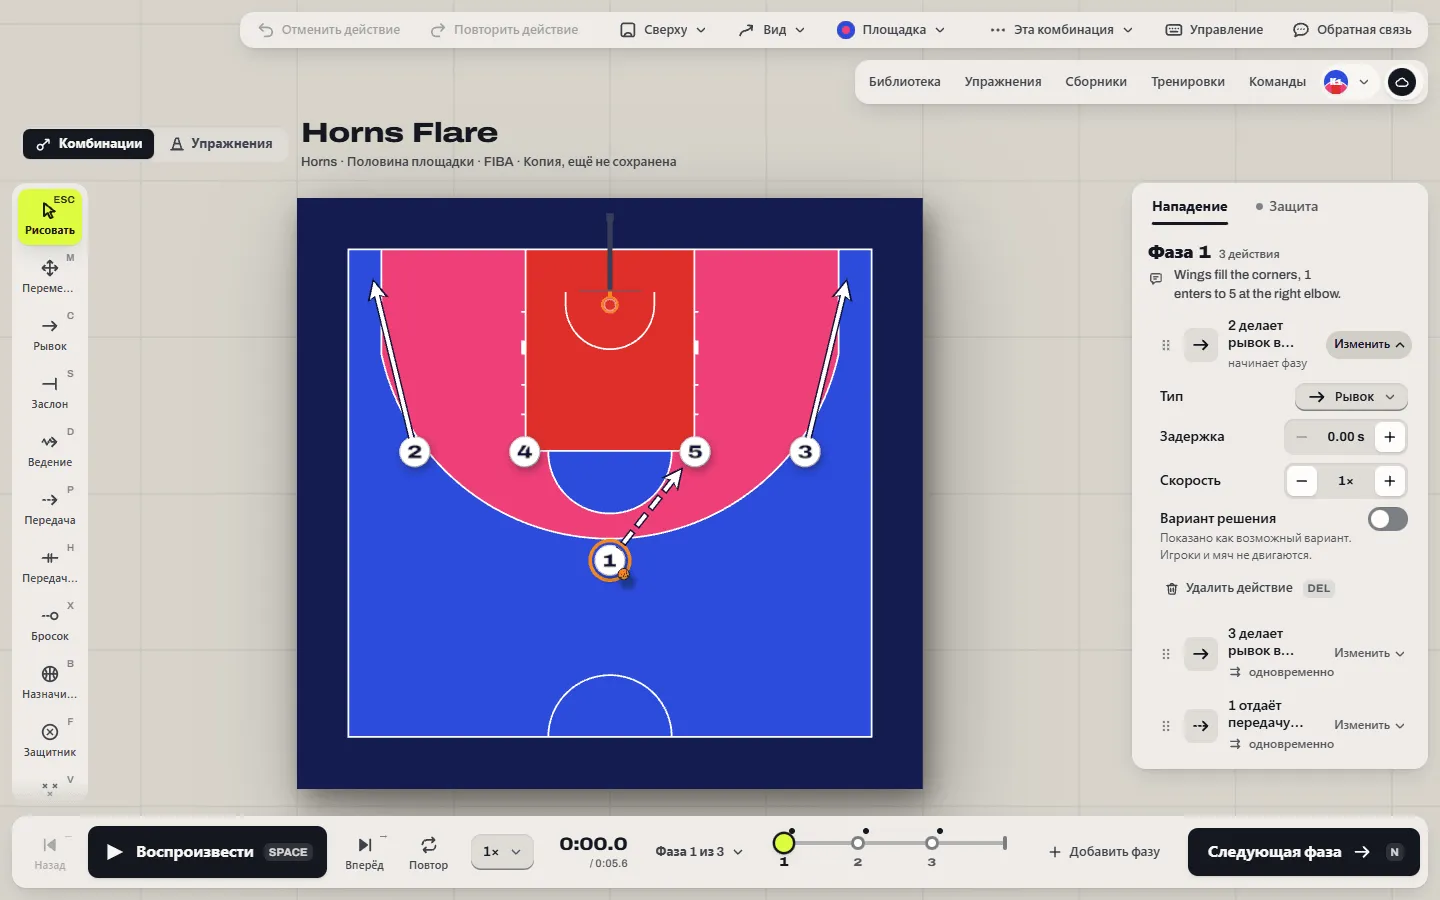Expand Изменить for player 3 action
The height and width of the screenshot is (900, 1440).
click(x=1369, y=653)
